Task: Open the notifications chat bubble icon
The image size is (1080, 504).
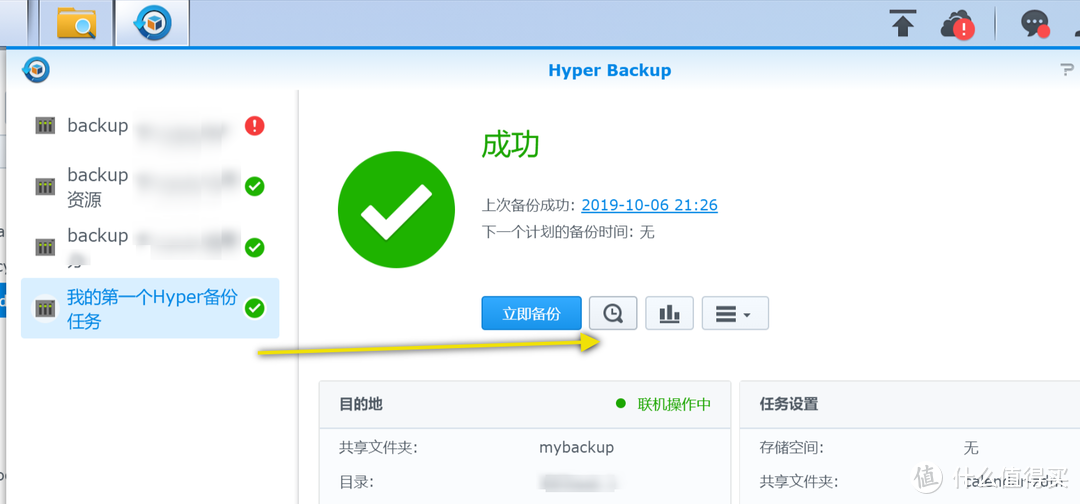Action: pos(1035,25)
